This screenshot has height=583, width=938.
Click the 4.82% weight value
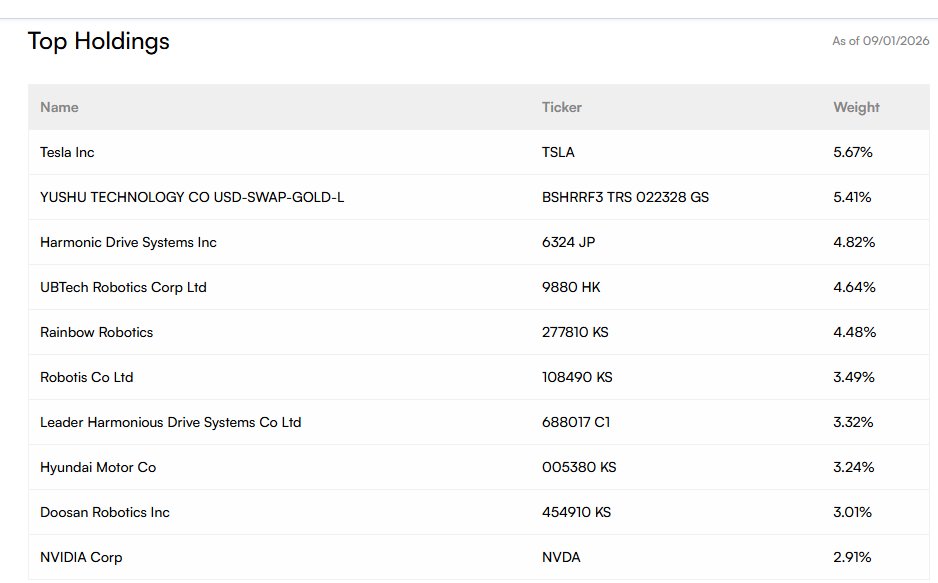pyautogui.click(x=854, y=242)
